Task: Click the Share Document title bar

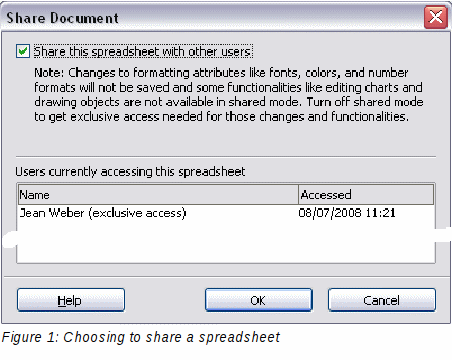Action: (213, 17)
